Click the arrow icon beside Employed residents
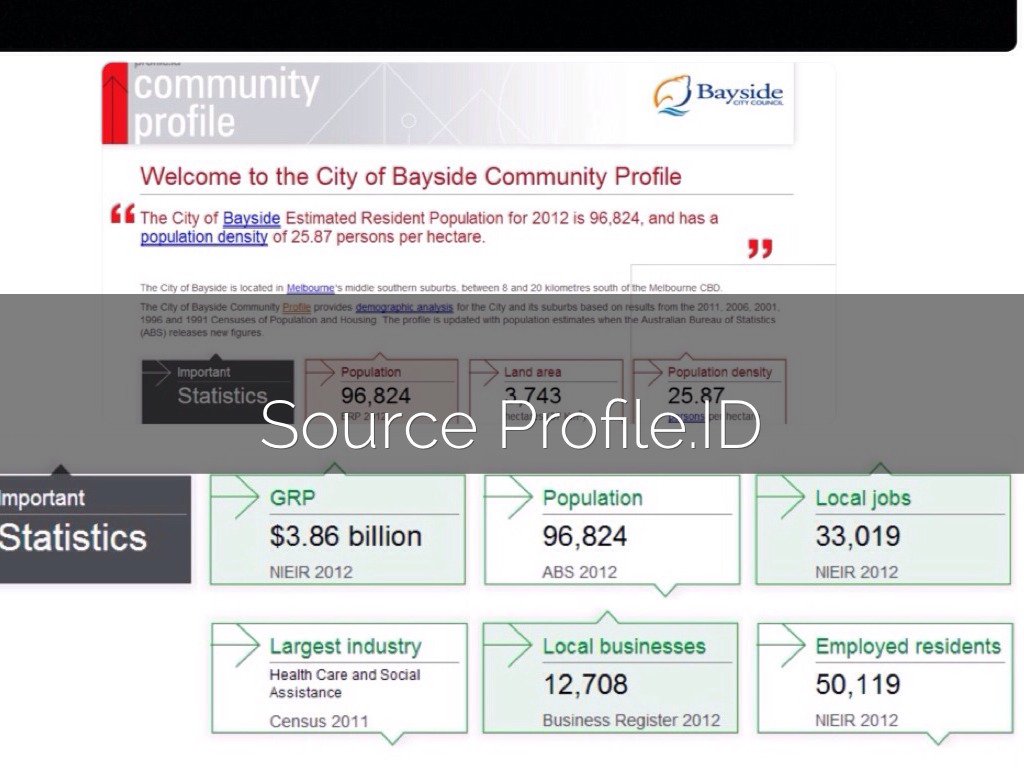Screen dimensions: 1024x768 pos(782,647)
